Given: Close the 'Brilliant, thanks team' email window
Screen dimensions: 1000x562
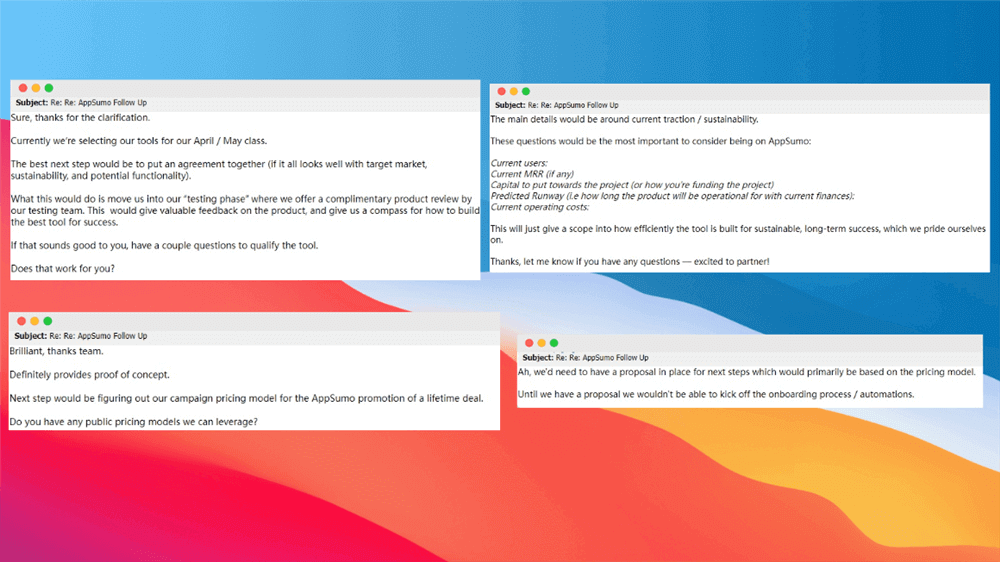Looking at the screenshot, I should coord(22,322).
